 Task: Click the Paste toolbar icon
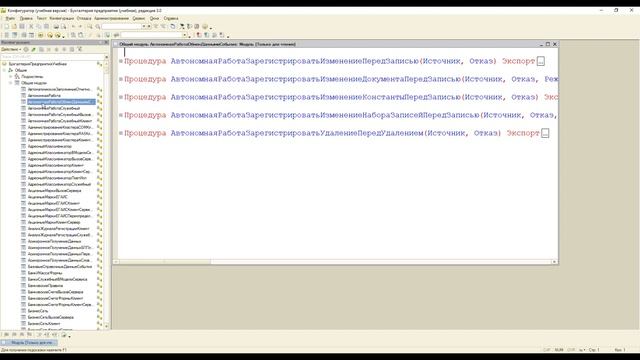point(47,27)
